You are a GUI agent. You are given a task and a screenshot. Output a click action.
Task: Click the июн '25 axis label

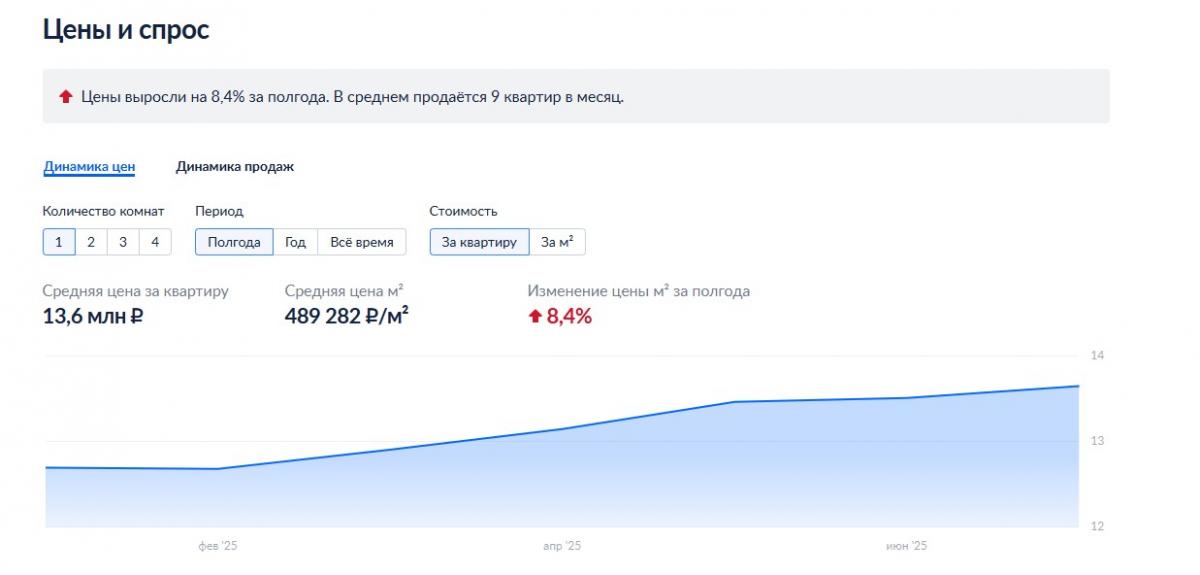click(907, 546)
